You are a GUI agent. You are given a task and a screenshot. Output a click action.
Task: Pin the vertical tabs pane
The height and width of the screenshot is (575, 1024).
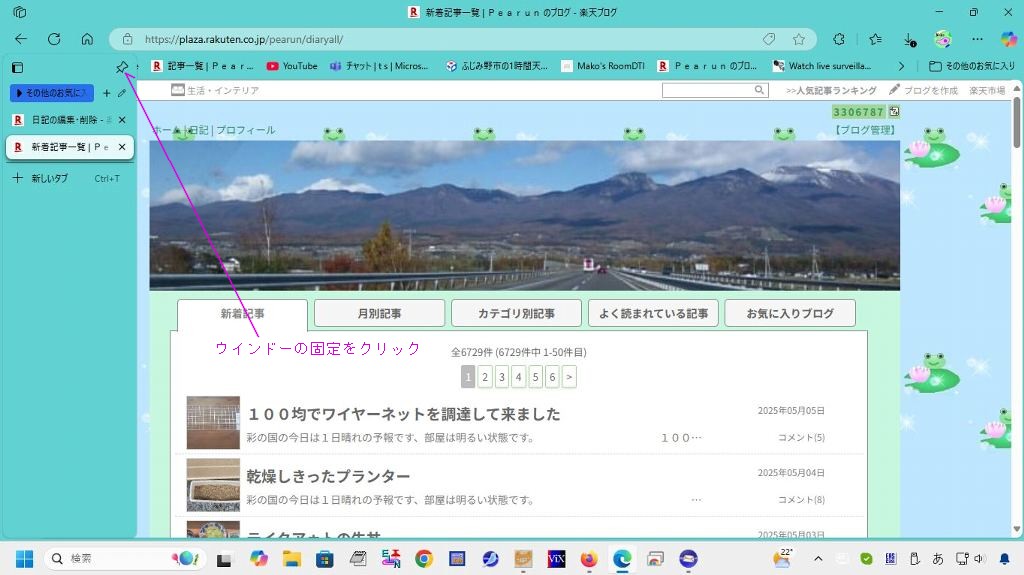(x=122, y=67)
